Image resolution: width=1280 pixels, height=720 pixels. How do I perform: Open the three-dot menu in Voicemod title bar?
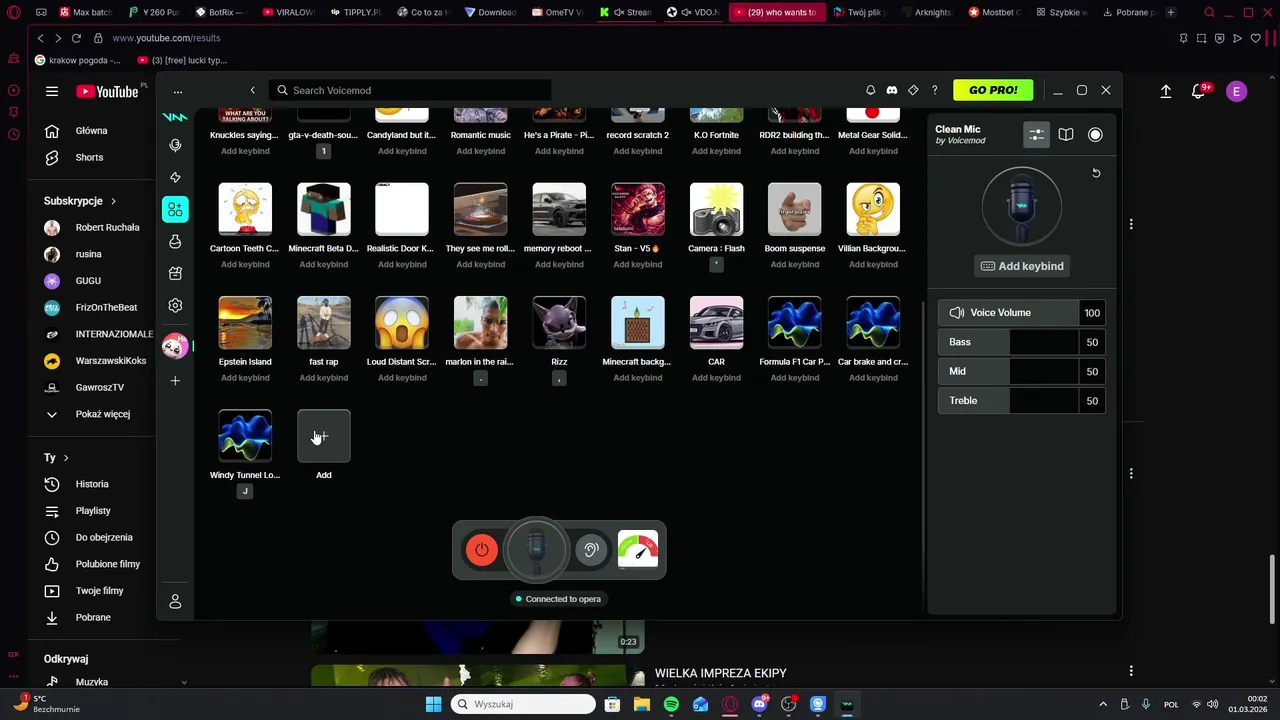click(178, 91)
